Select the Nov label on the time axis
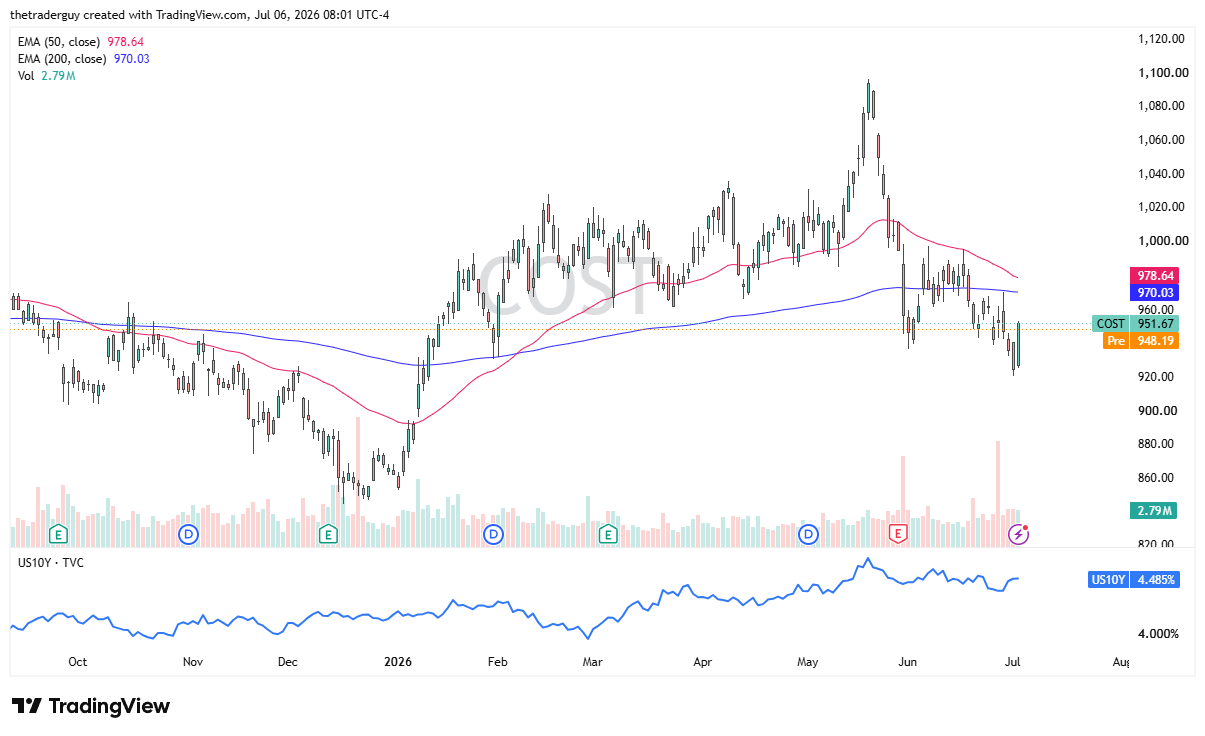1205x736 pixels. [193, 662]
